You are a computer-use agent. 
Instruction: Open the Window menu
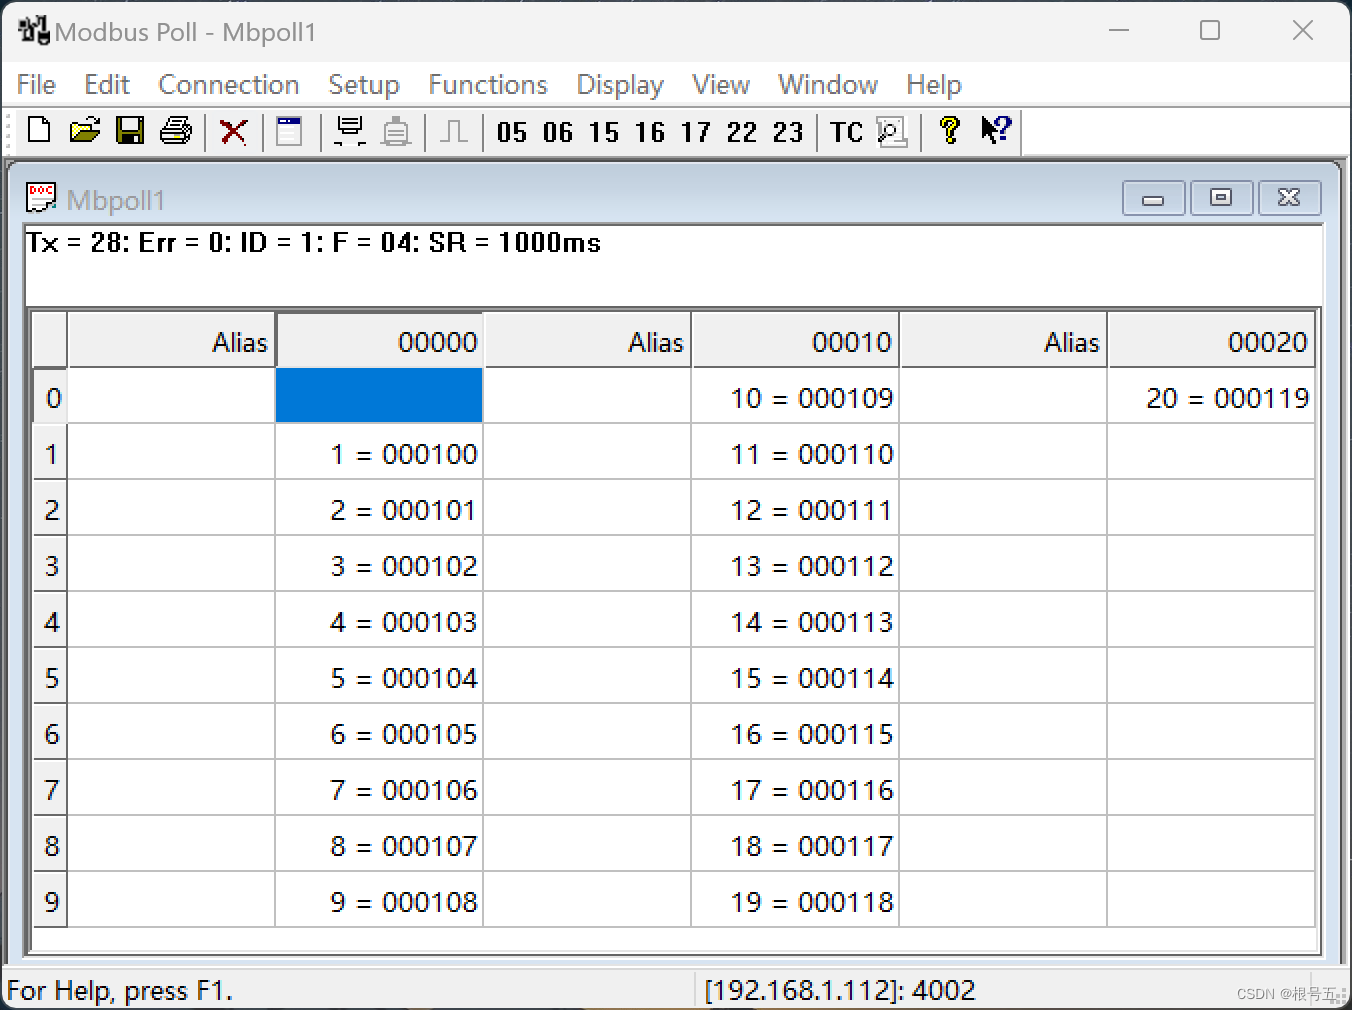pos(828,85)
